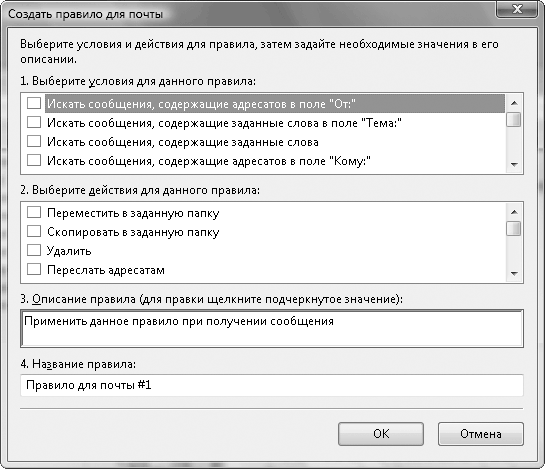
Task: Click the conditions list scroll-up arrow
Action: tap(514, 103)
